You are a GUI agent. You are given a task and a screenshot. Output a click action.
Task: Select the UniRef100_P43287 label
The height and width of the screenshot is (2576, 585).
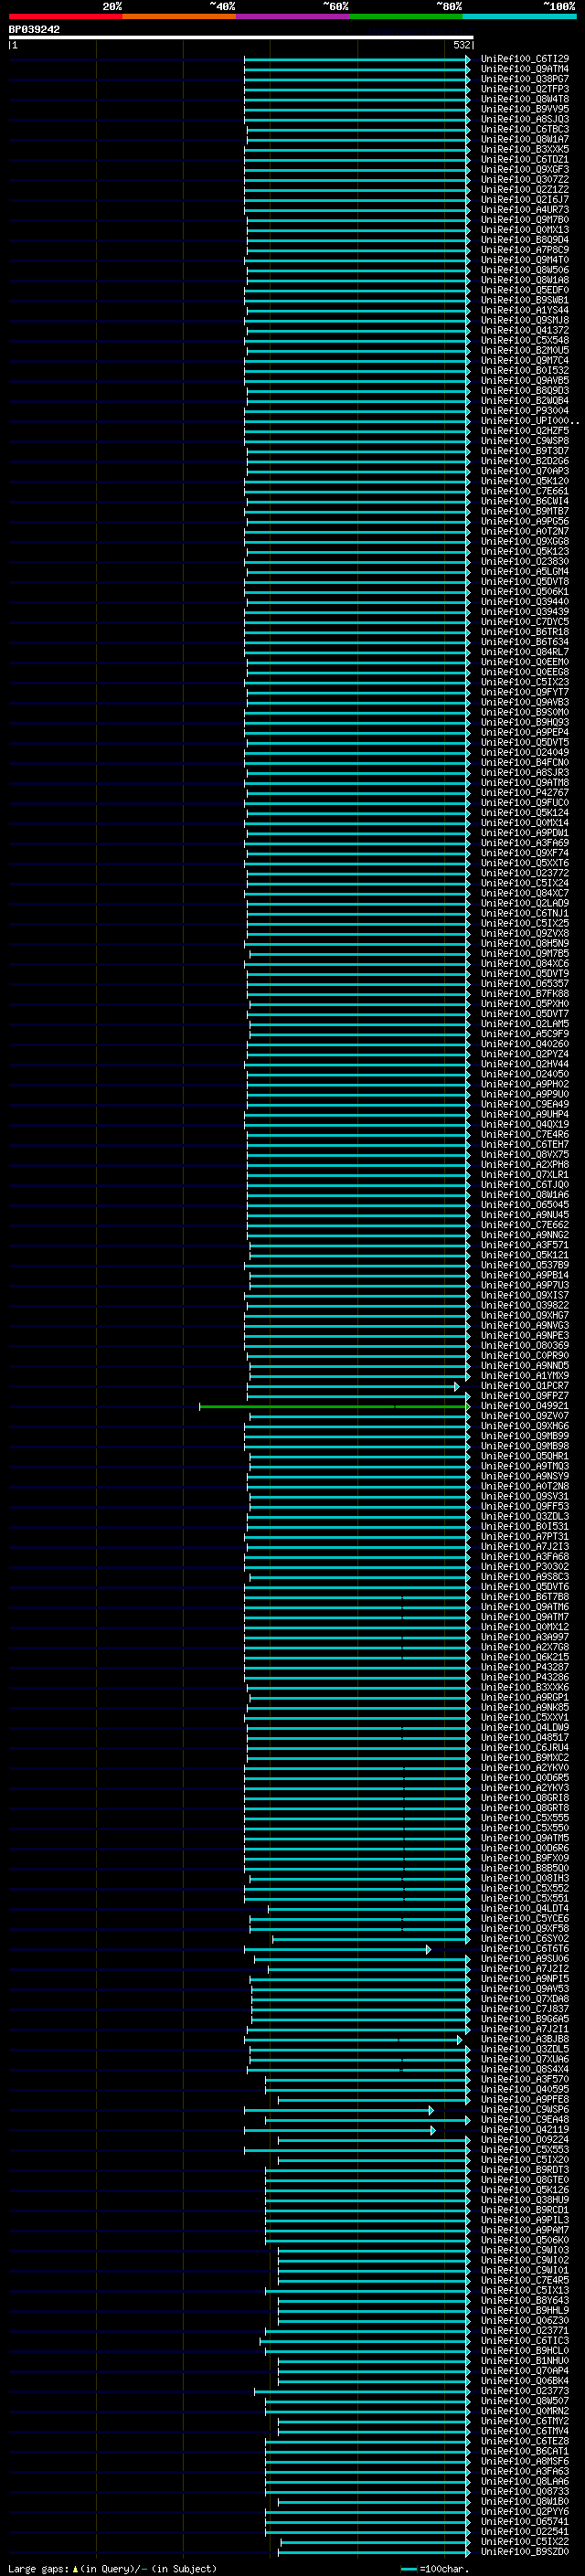[524, 1667]
